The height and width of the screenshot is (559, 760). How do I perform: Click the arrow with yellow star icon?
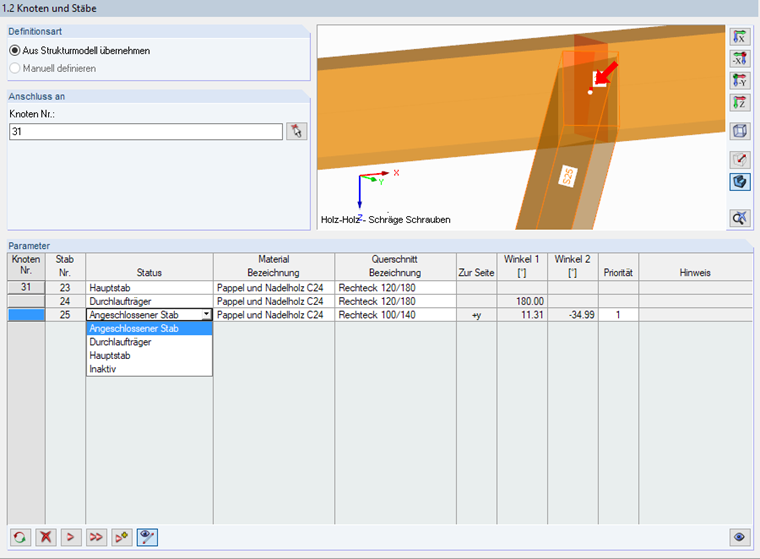122,537
